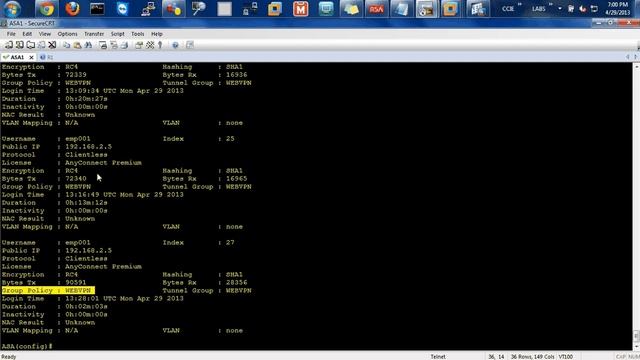Click the Find binoculars icon
640x360 pixels.
[88, 45]
